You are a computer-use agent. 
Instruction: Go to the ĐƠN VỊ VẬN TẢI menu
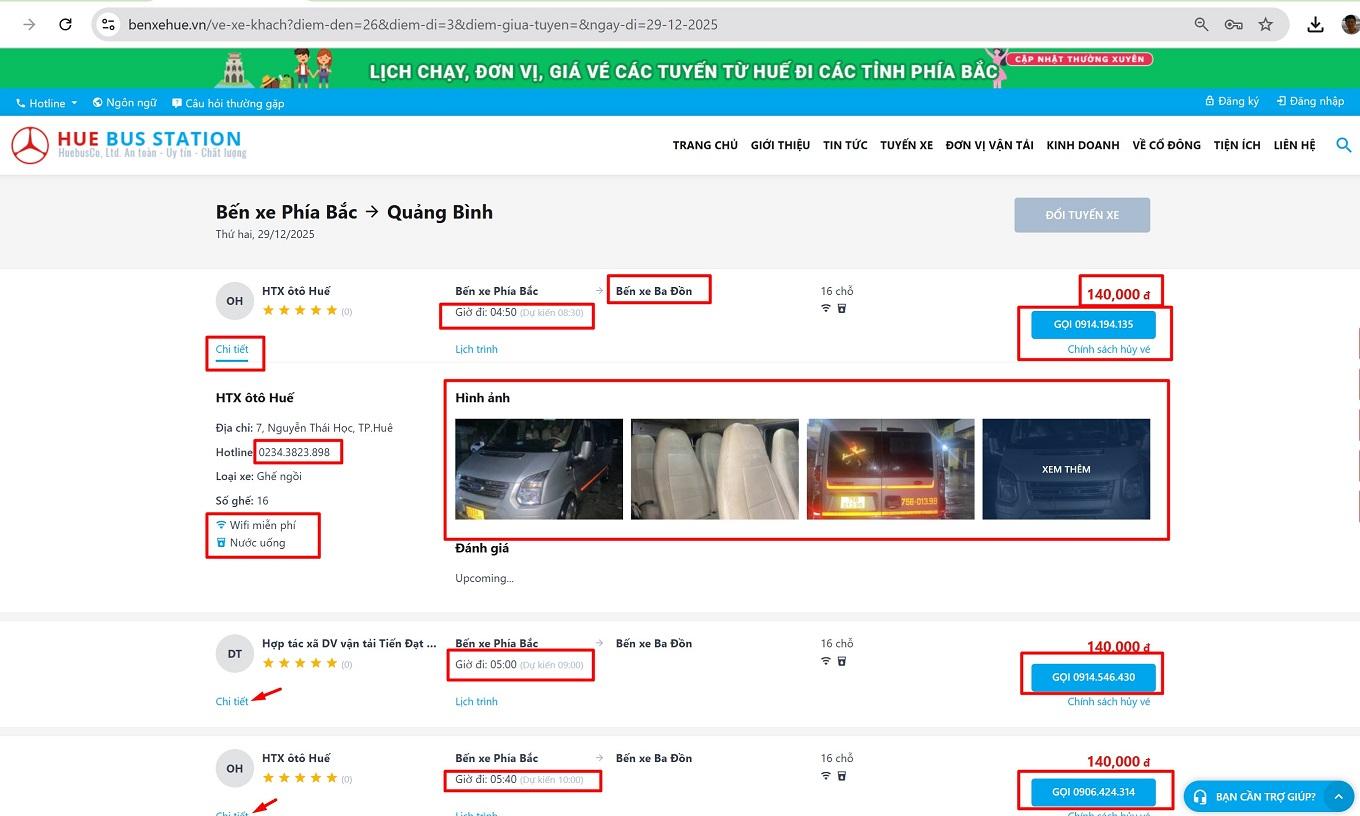pyautogui.click(x=989, y=145)
